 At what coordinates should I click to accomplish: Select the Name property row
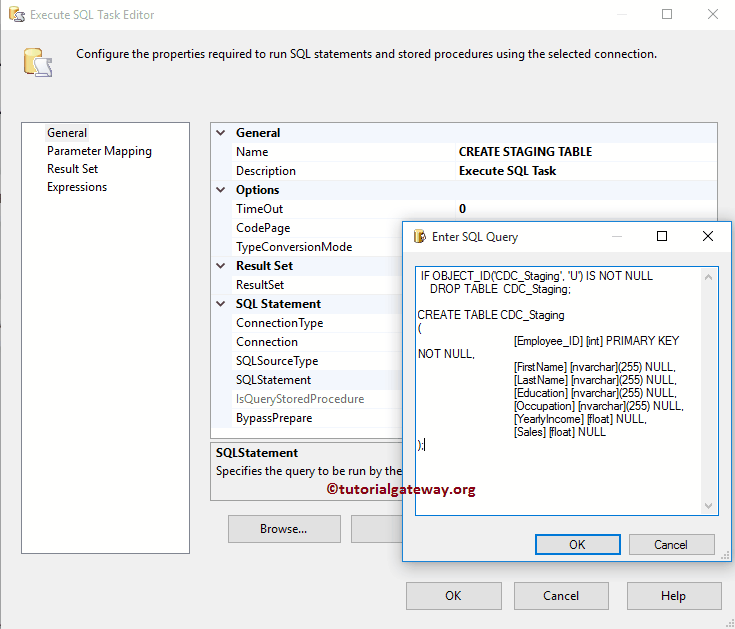(x=474, y=152)
